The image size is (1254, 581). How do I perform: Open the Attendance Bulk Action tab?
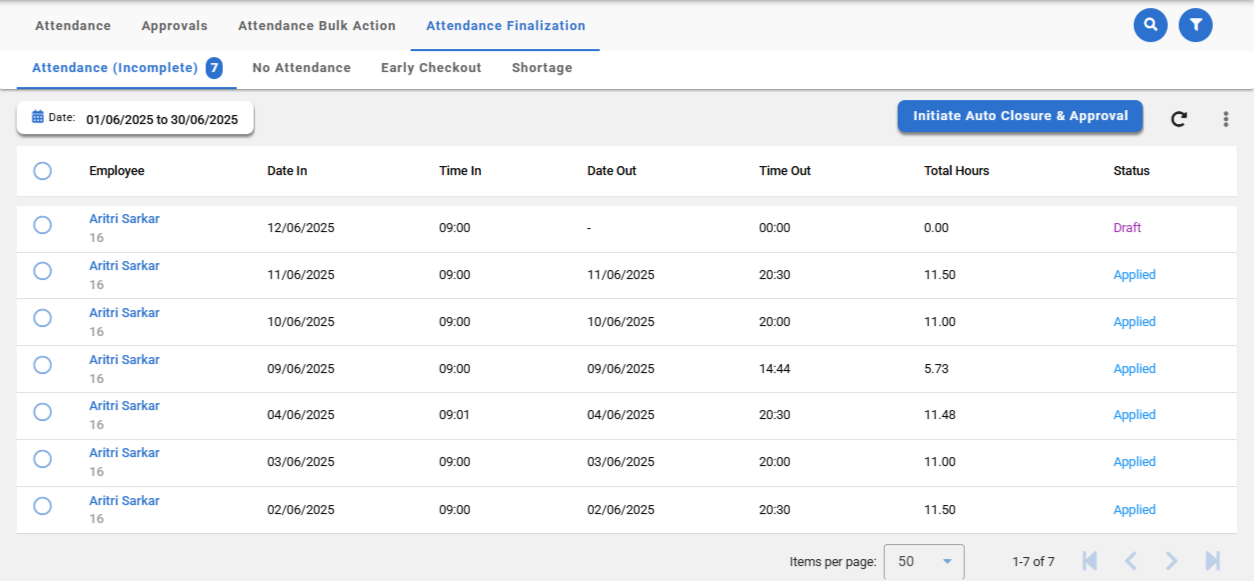[x=316, y=26]
